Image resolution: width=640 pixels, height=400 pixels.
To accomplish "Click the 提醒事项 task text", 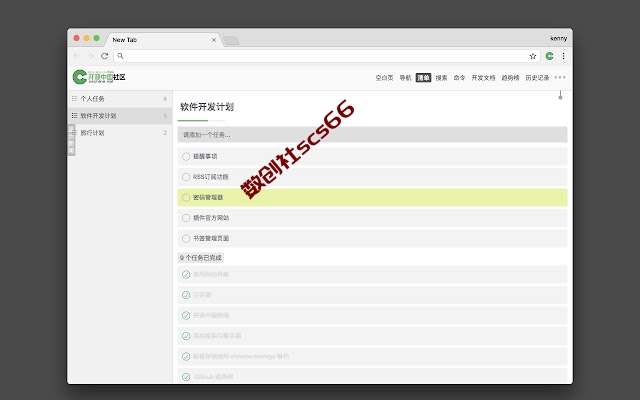I will tap(205, 156).
